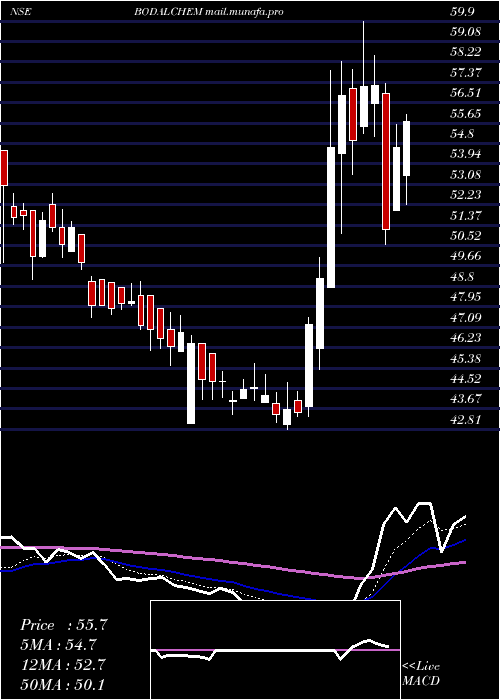Select the 46.23 price axis label

click(x=465, y=338)
